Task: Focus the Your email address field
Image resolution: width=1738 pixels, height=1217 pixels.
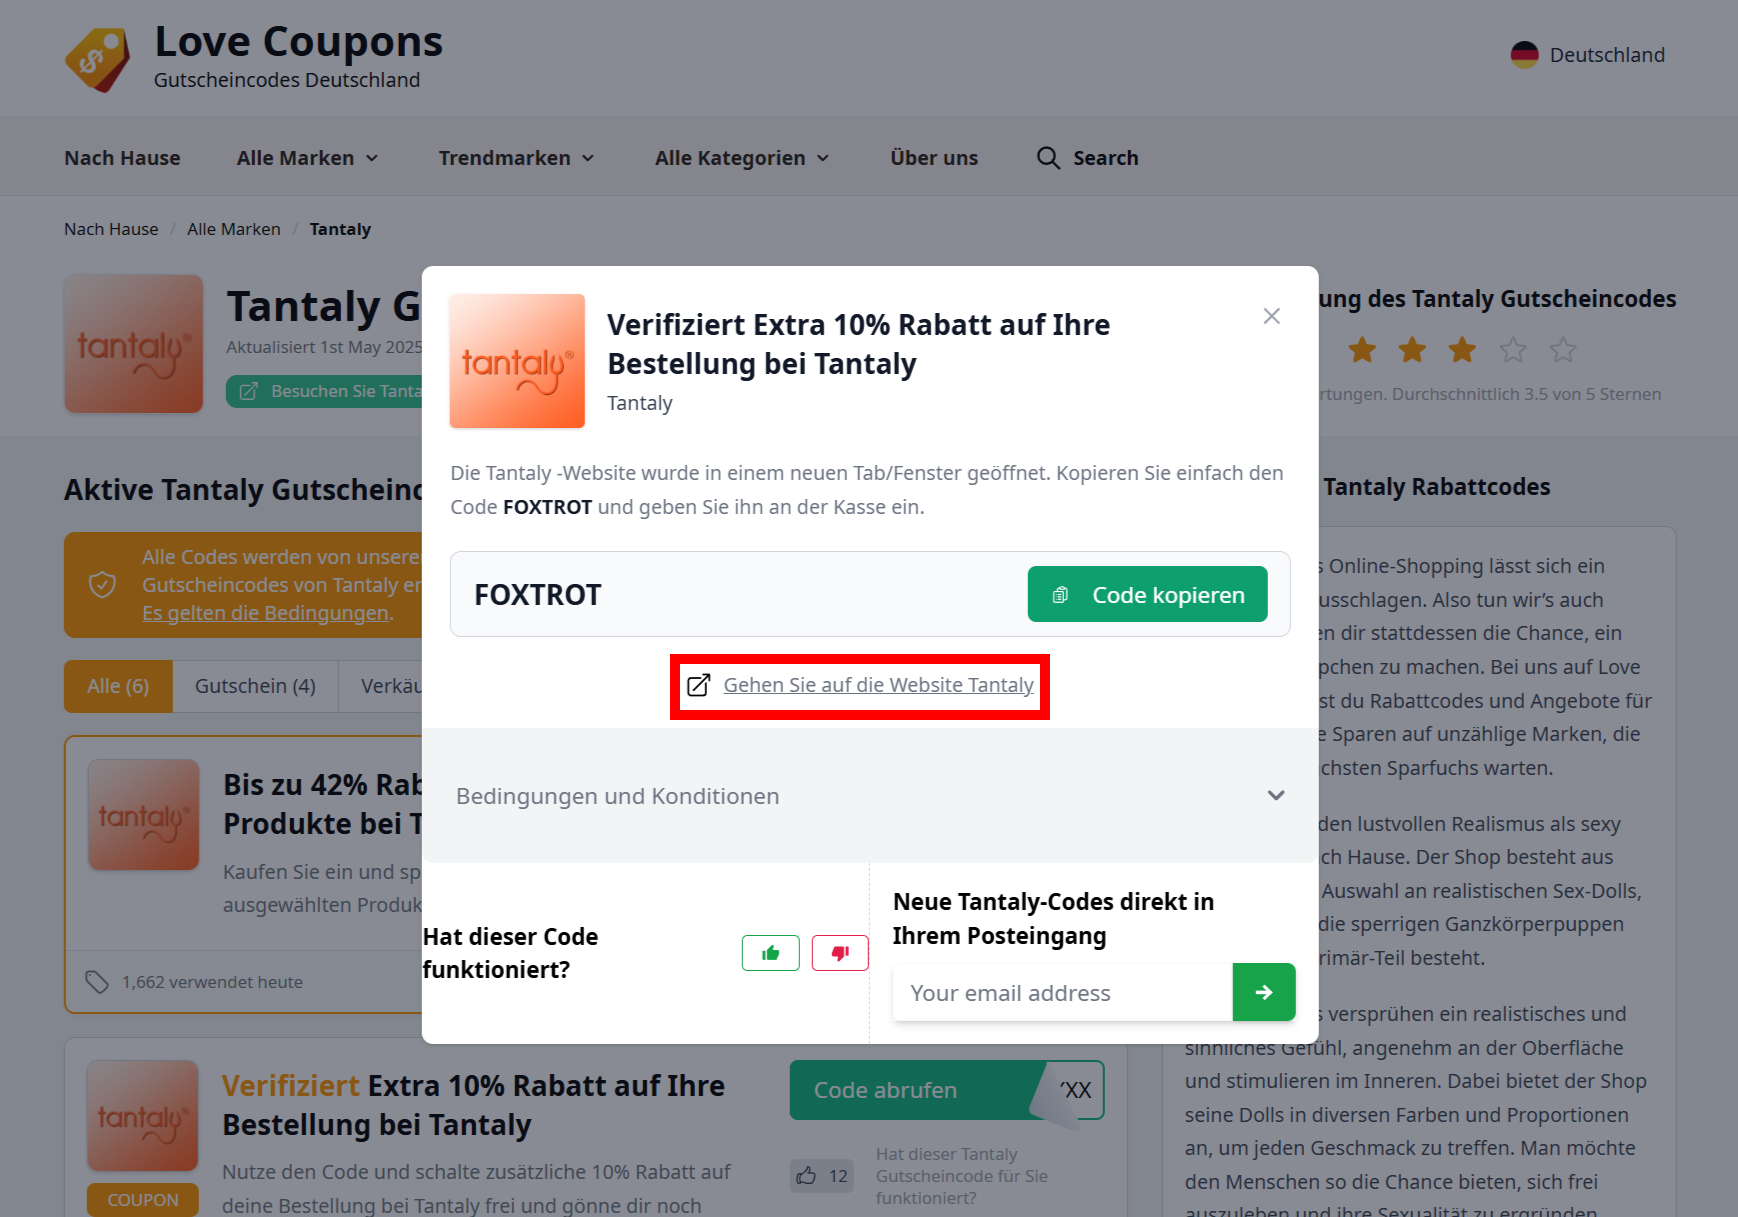Action: [1062, 992]
